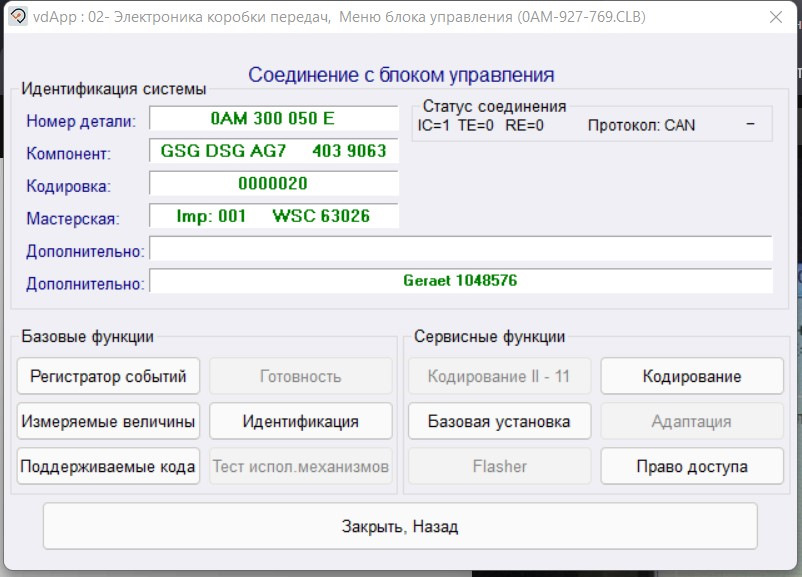Click the greyed Тест испол.механизмов button

pos(301,467)
